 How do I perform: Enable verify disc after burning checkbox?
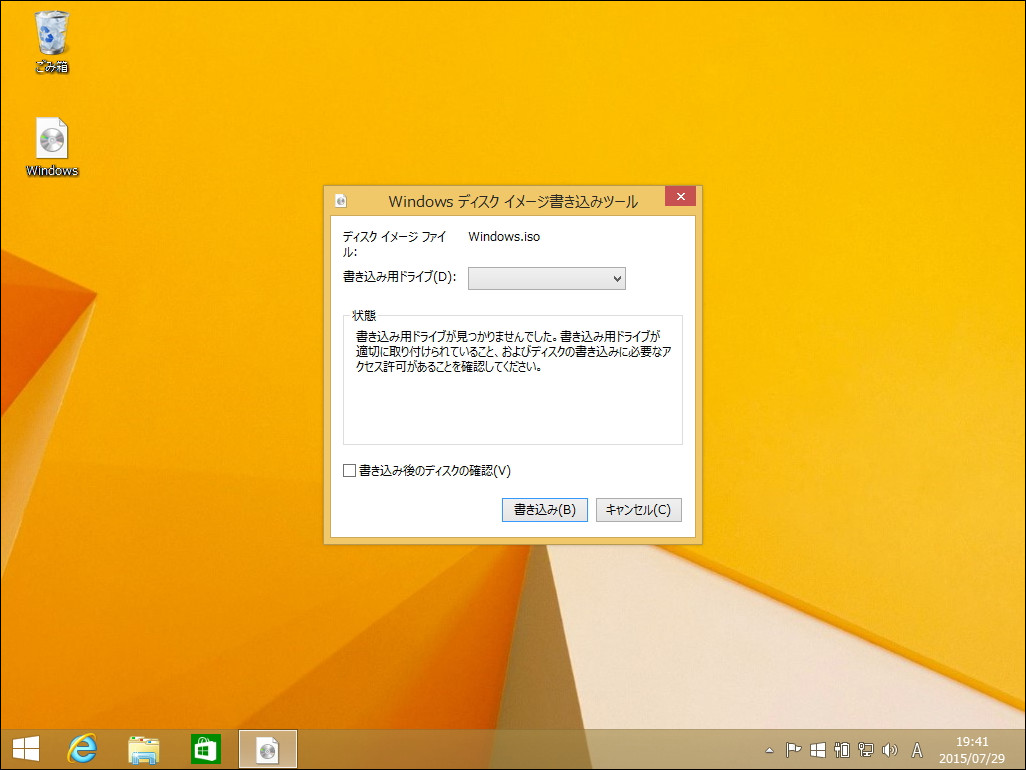(350, 470)
